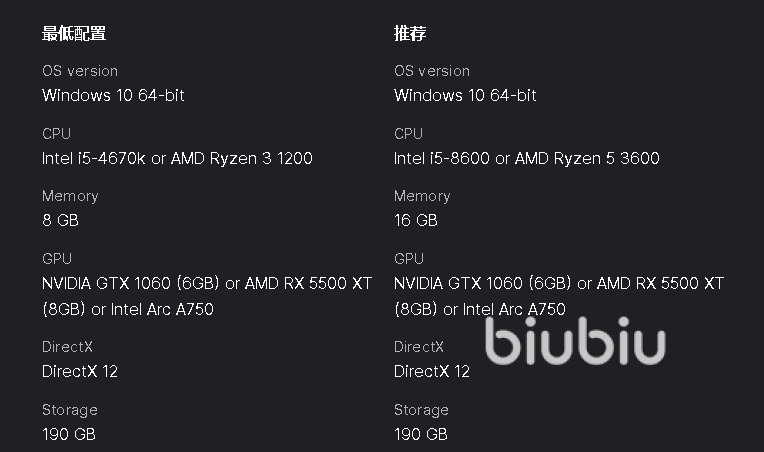The image size is (764, 452).
Task: Click the OS version label under 推荐
Action: coord(432,71)
